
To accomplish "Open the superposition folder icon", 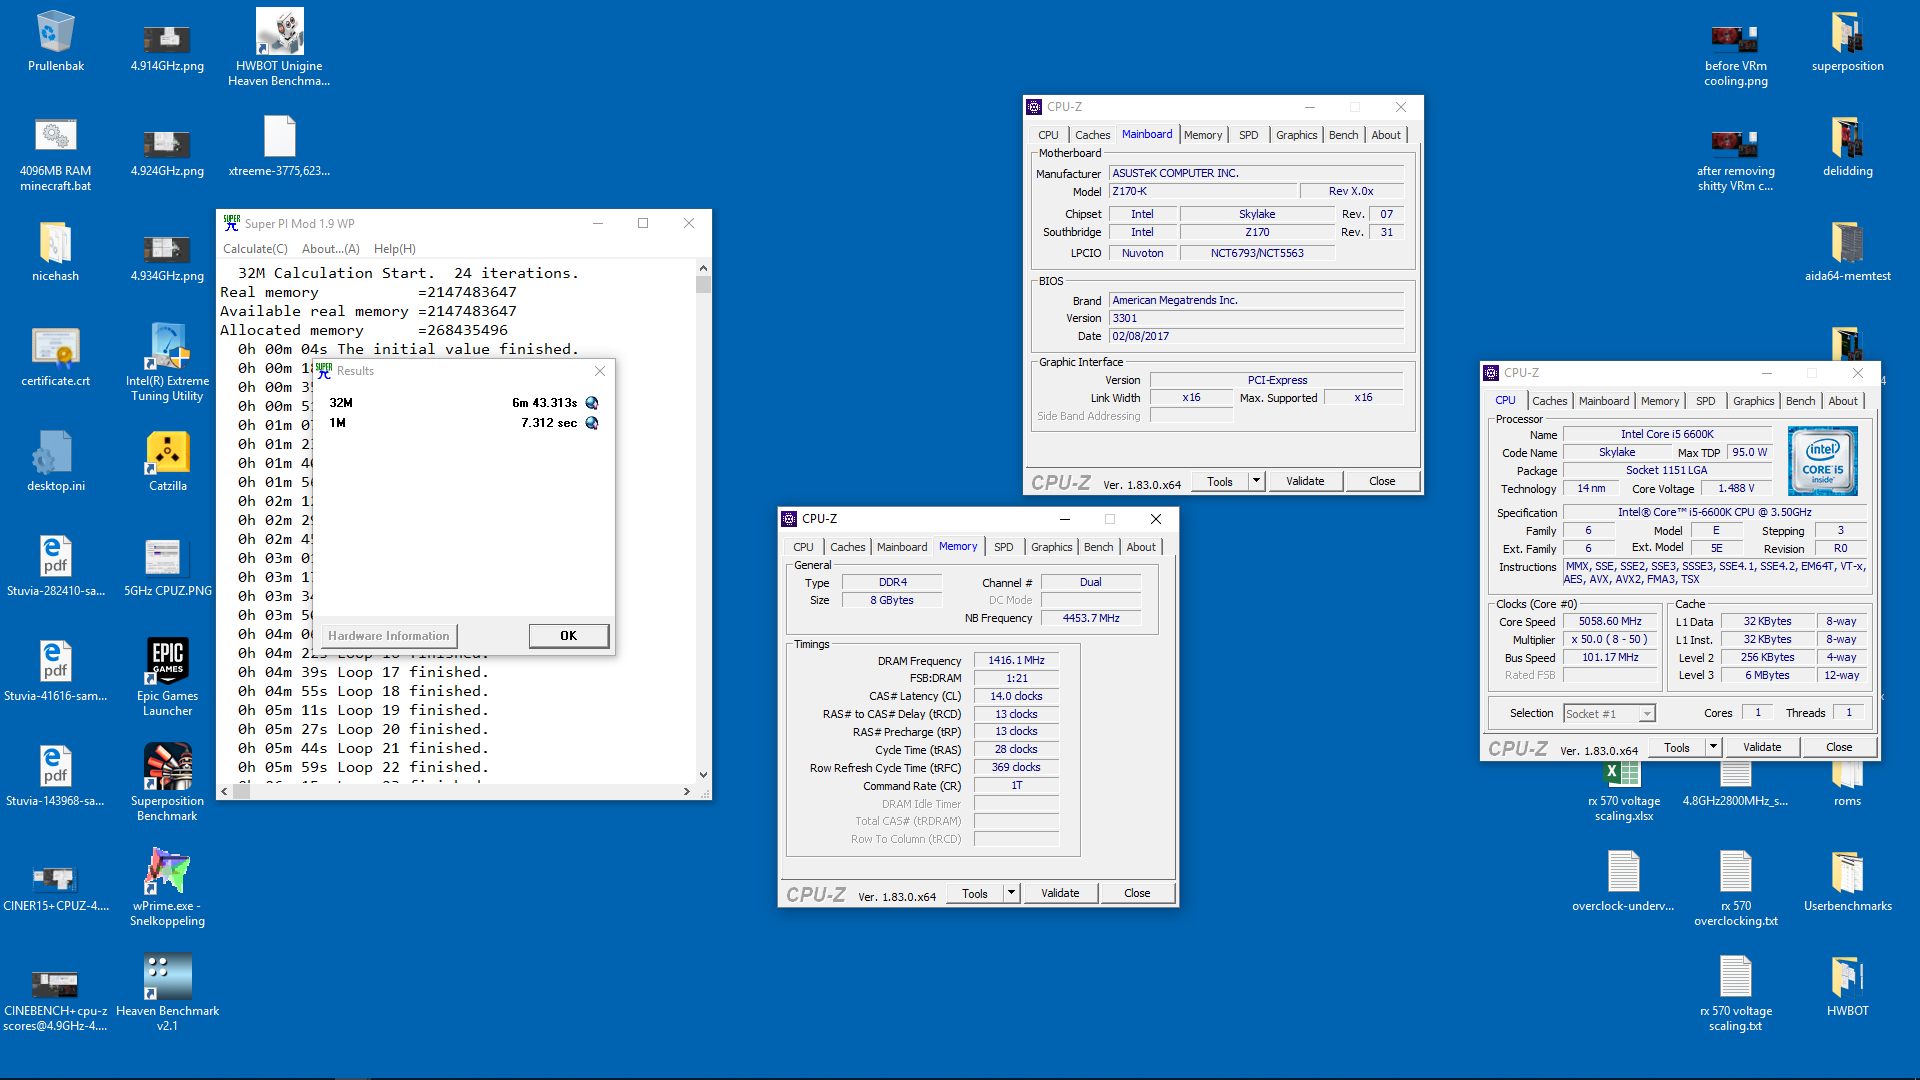I will pos(1847,33).
